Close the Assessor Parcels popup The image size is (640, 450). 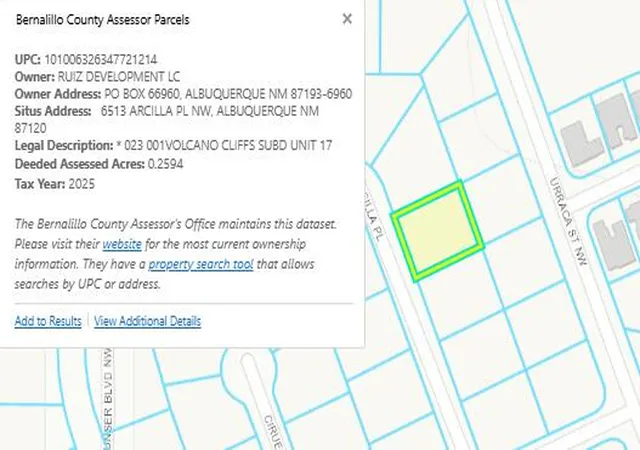click(347, 19)
